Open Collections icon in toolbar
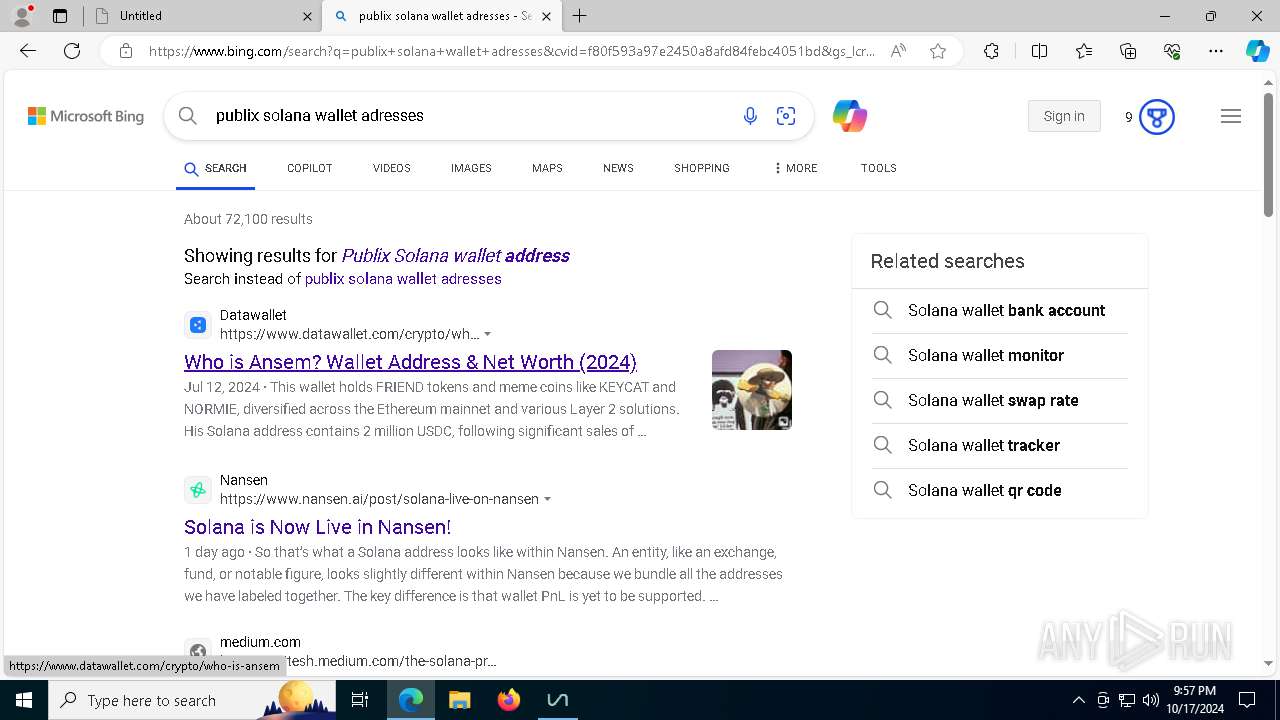 (1128, 51)
